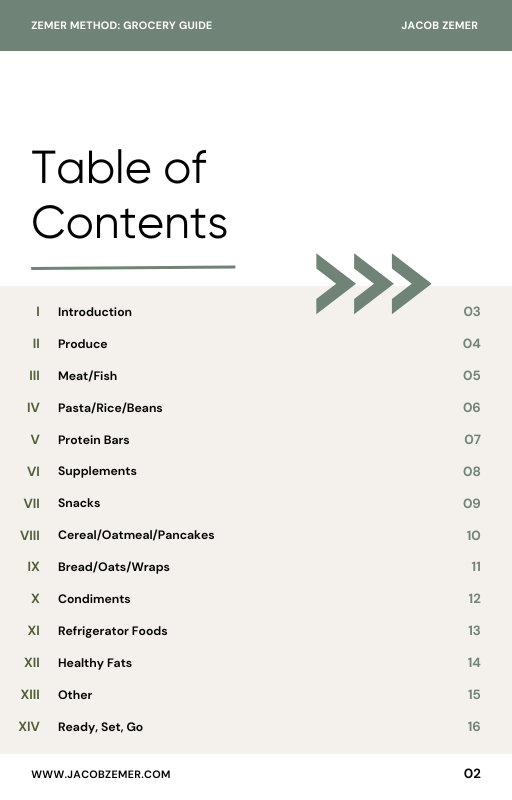Image resolution: width=512 pixels, height=800 pixels.
Task: Select Refrigerator Foods entry
Action: 113,631
